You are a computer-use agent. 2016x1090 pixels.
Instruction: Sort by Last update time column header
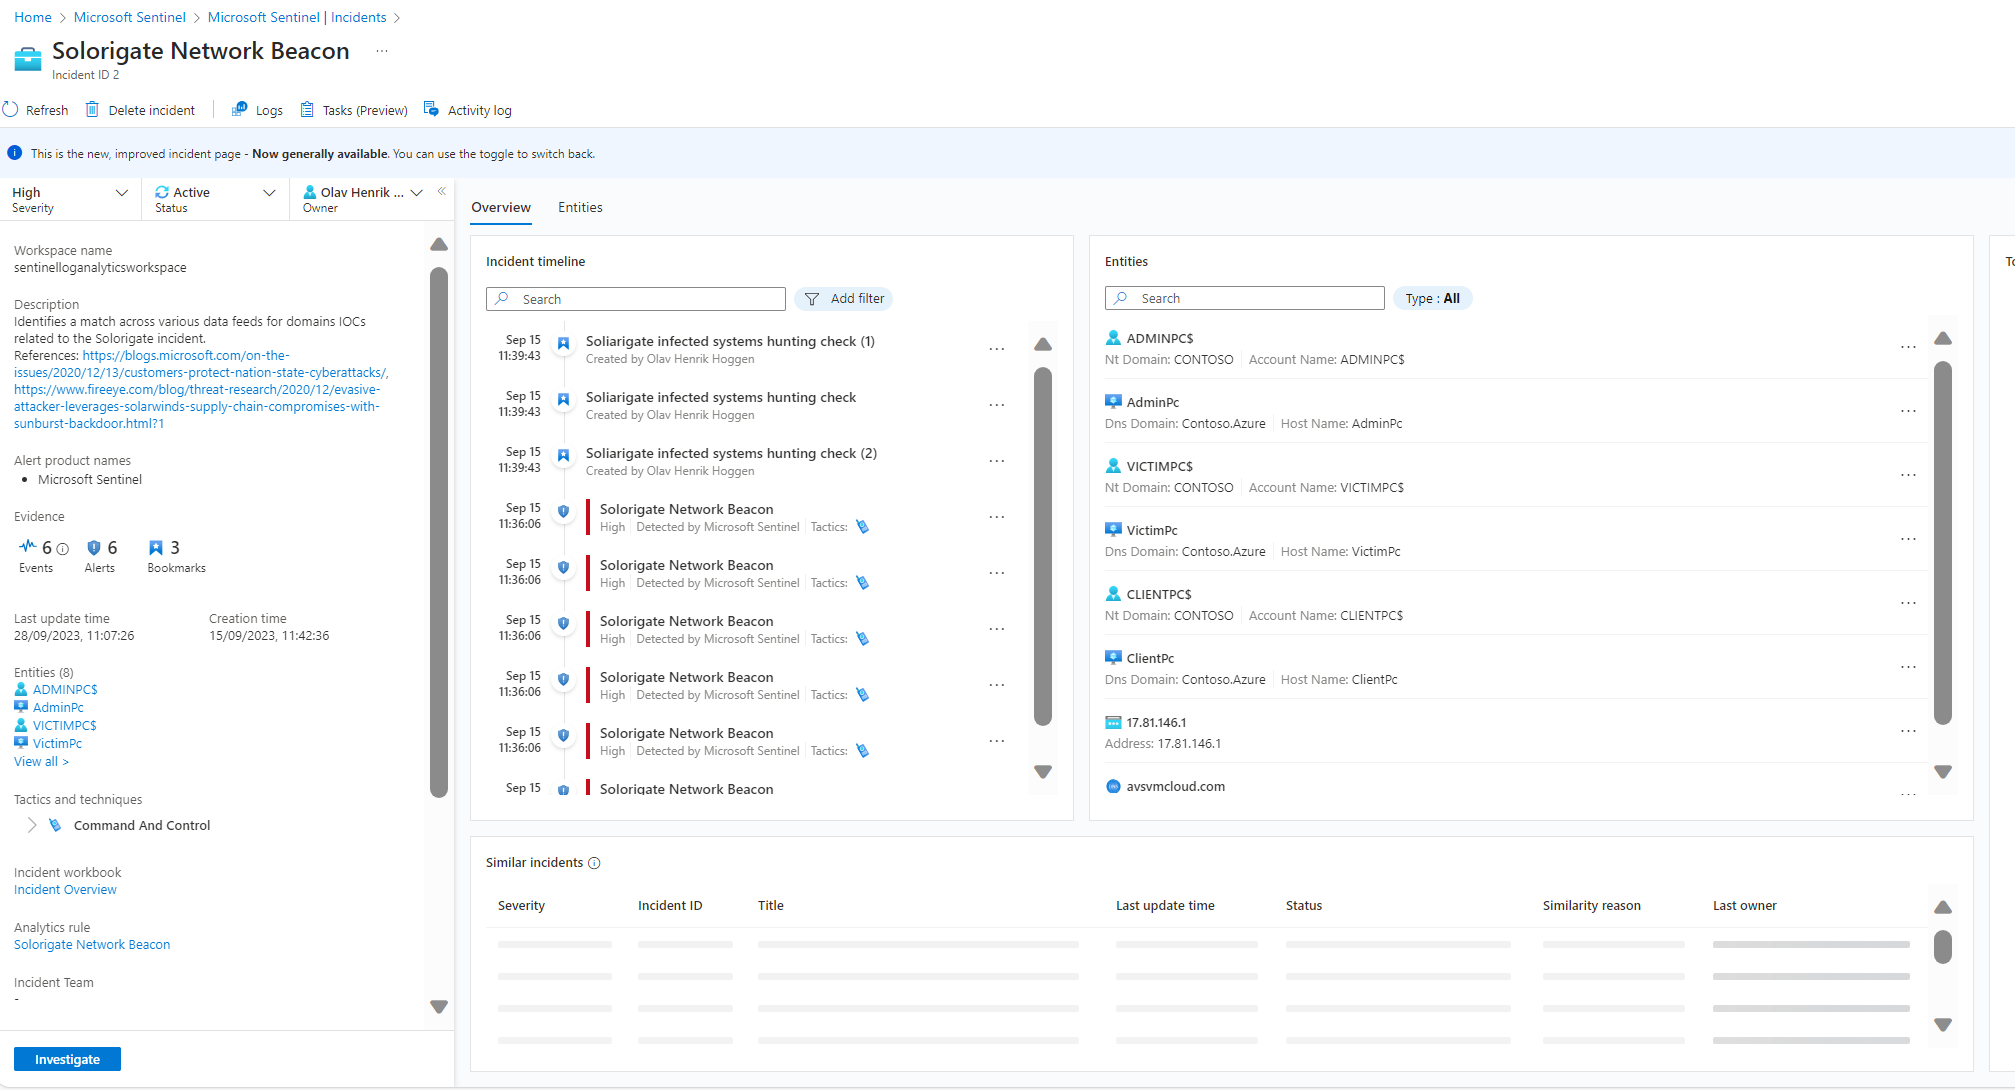pyautogui.click(x=1165, y=905)
